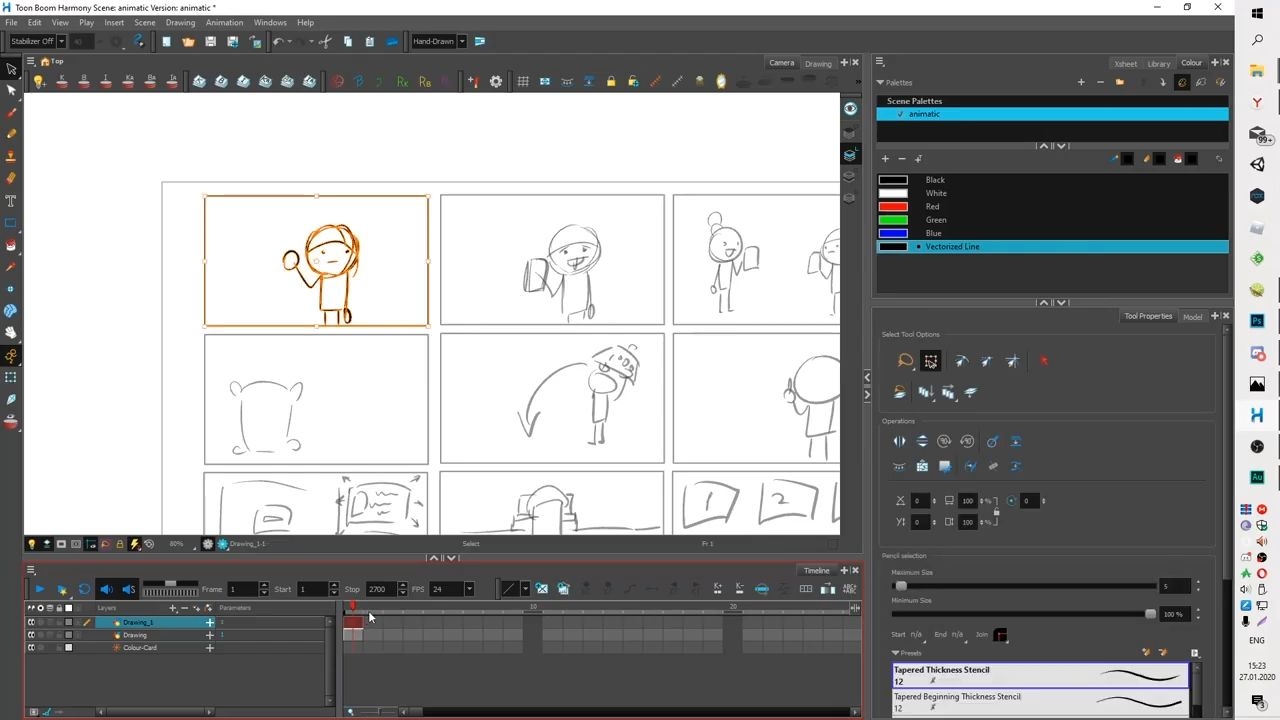Select the Brush tool in left toolbar

pos(11,112)
